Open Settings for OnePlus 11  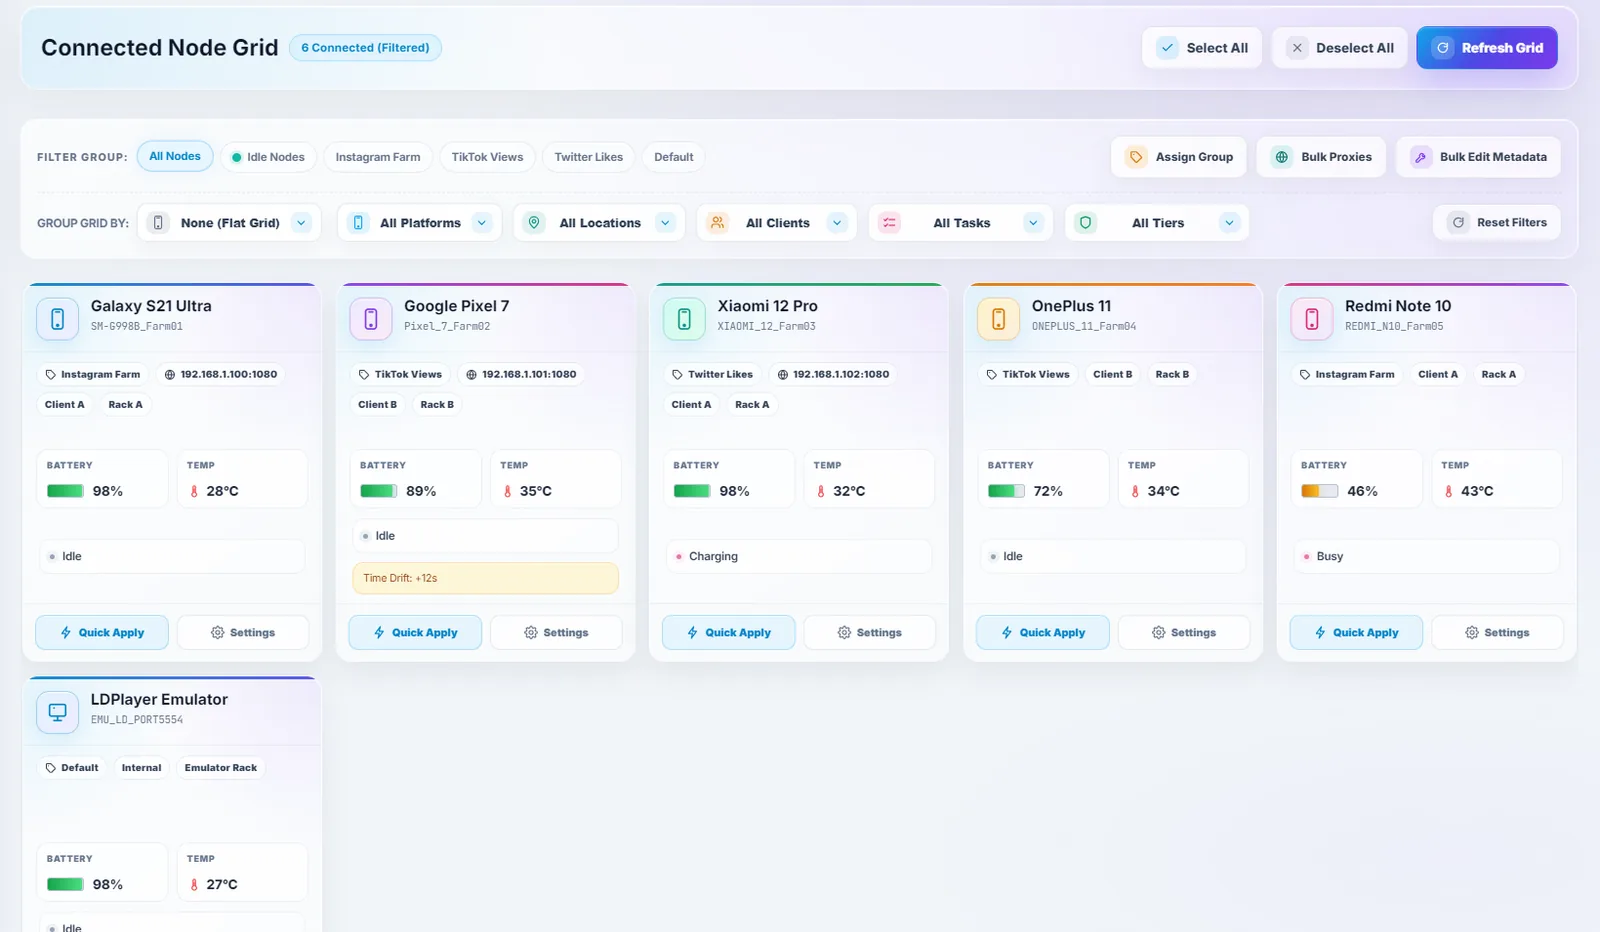pos(1184,633)
